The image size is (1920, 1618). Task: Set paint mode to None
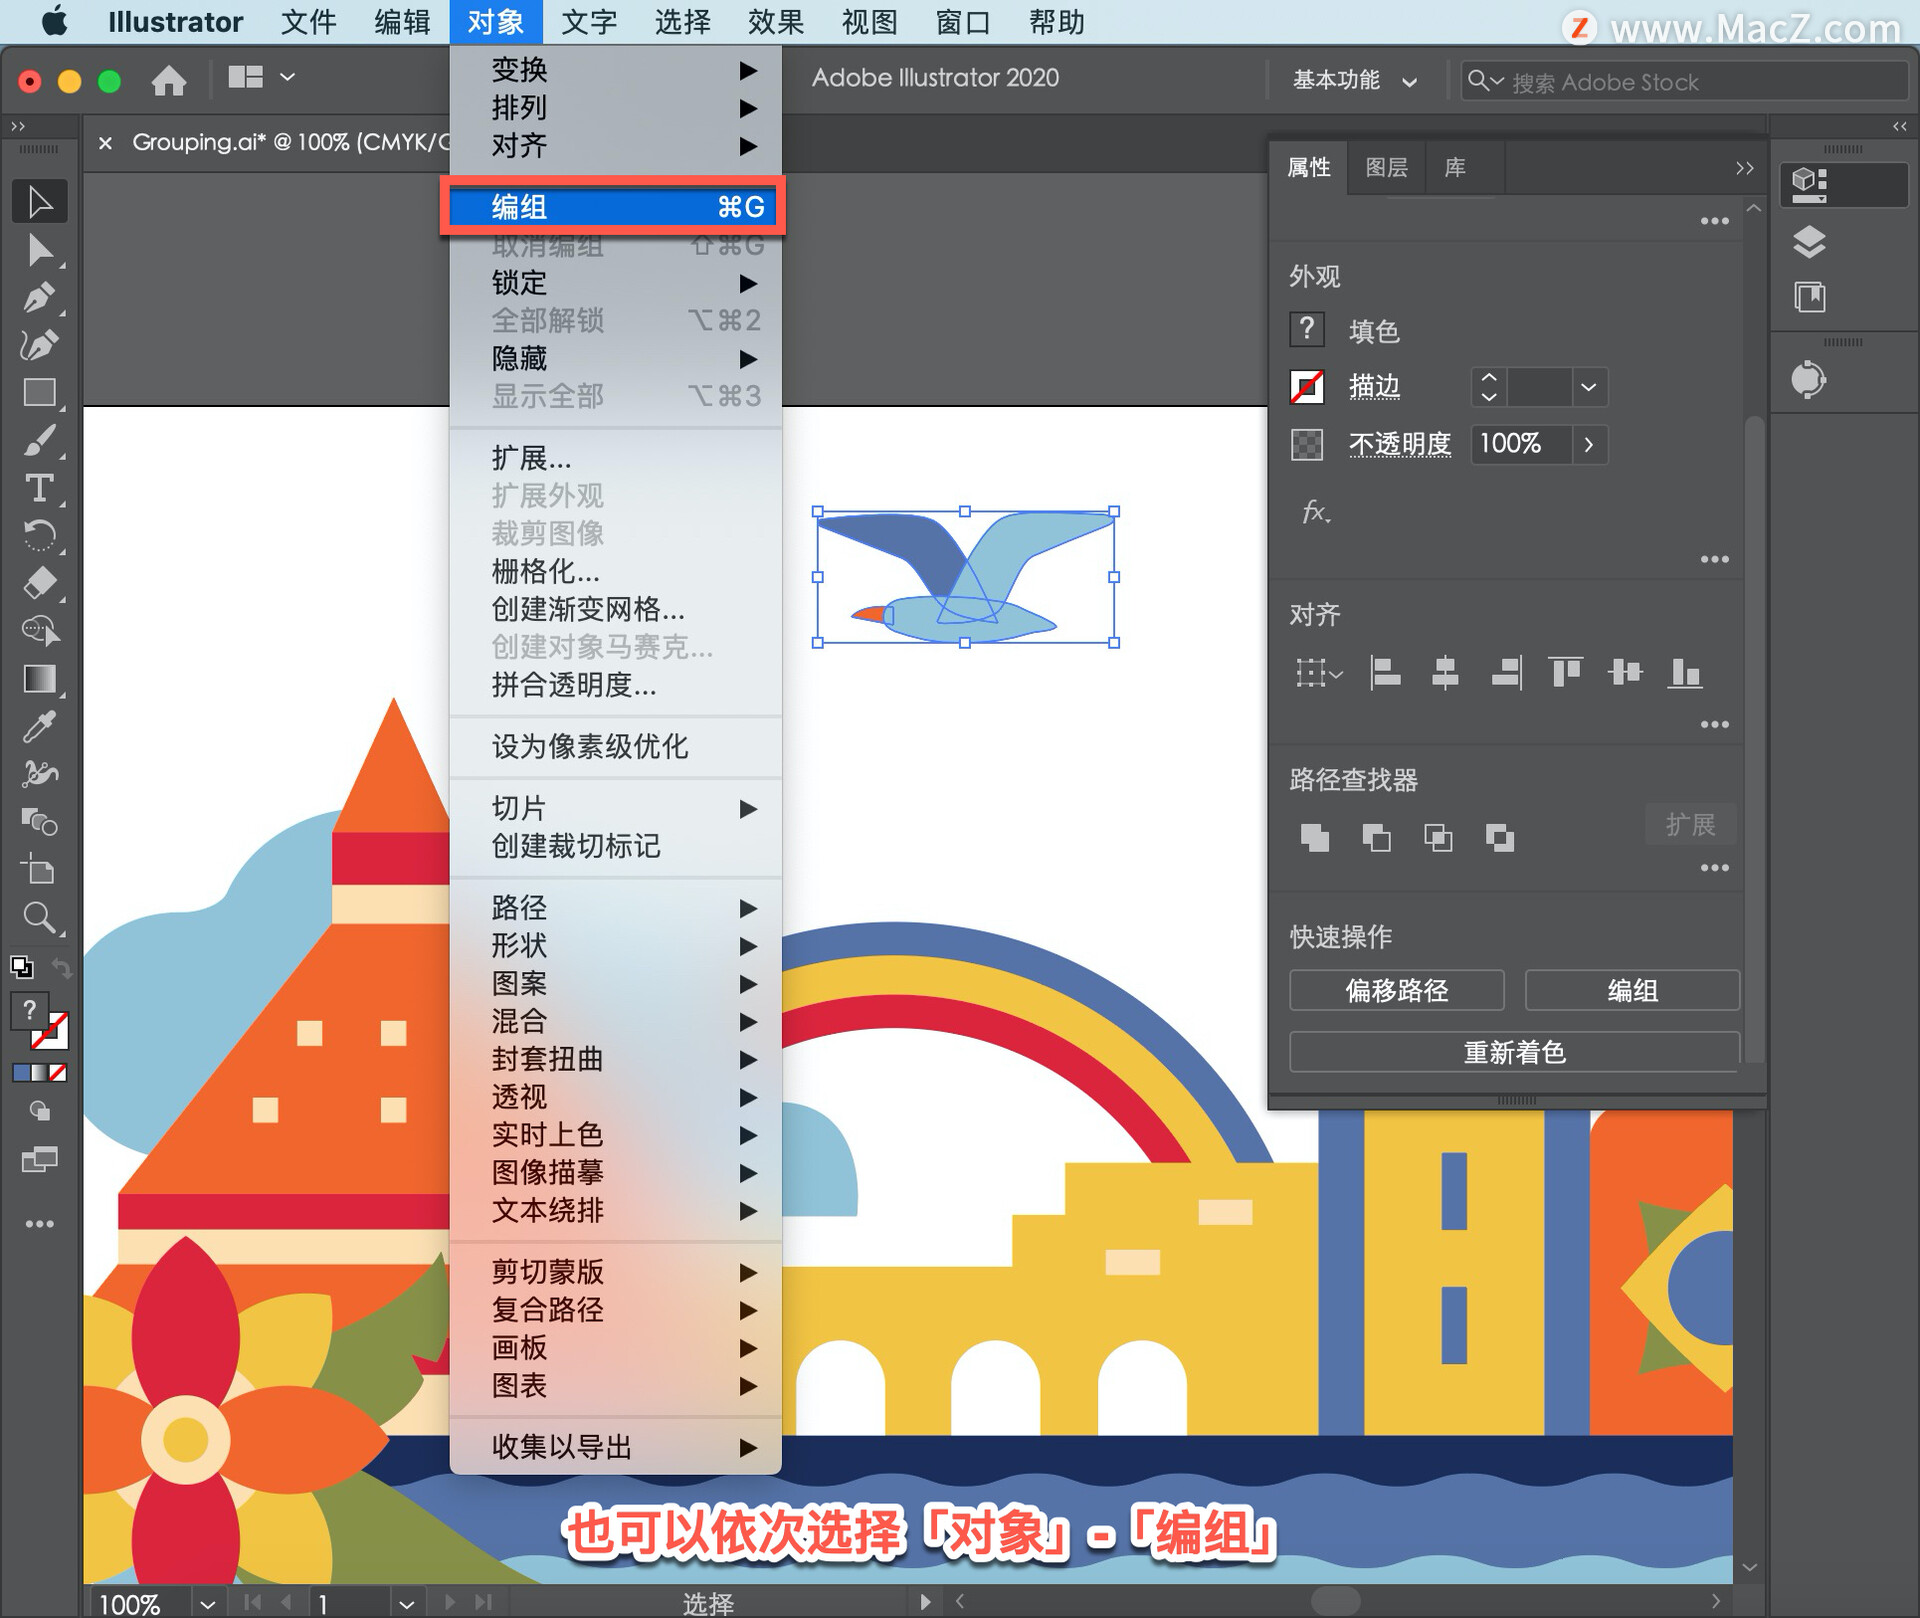pyautogui.click(x=58, y=1072)
